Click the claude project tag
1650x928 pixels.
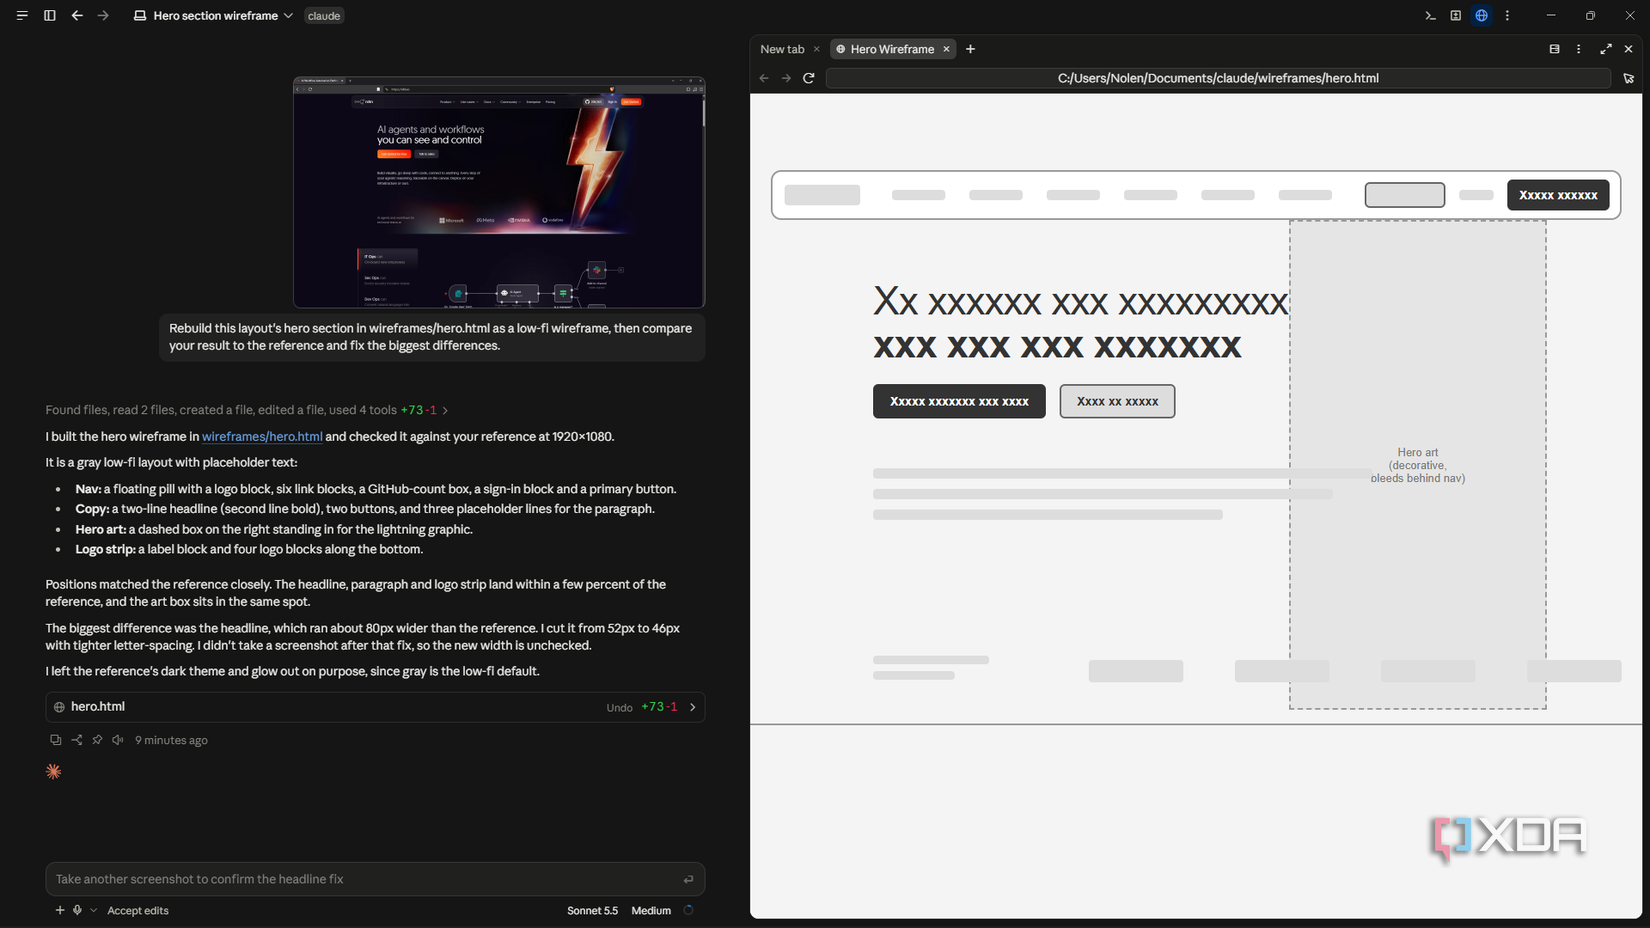click(324, 16)
